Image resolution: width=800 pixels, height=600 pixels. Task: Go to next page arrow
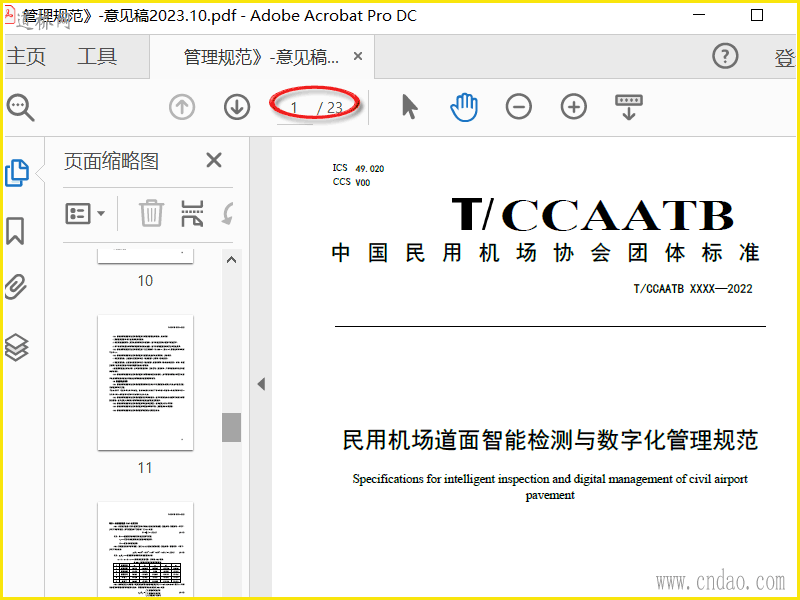(x=237, y=107)
